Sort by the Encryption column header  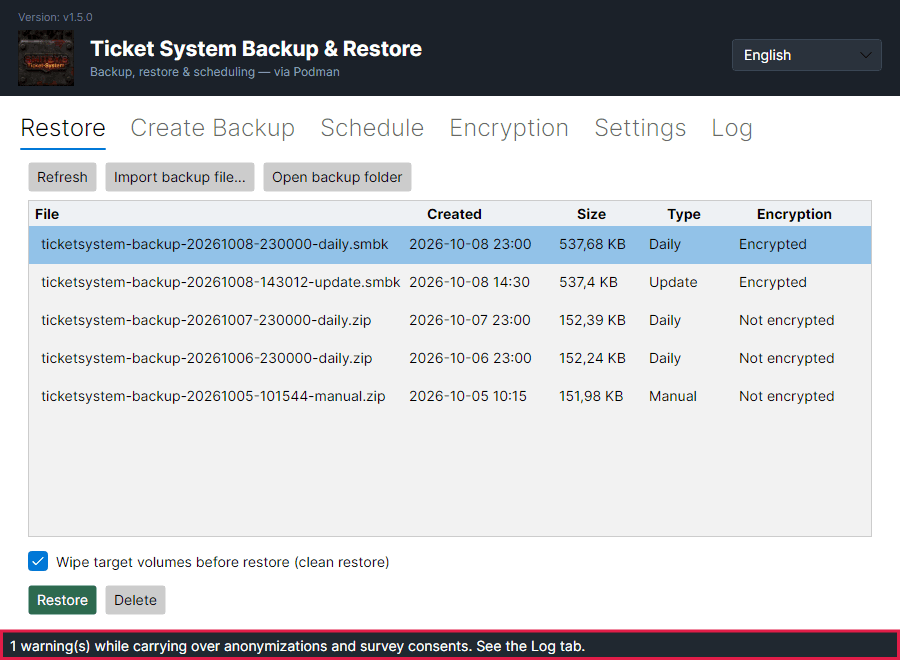click(794, 214)
